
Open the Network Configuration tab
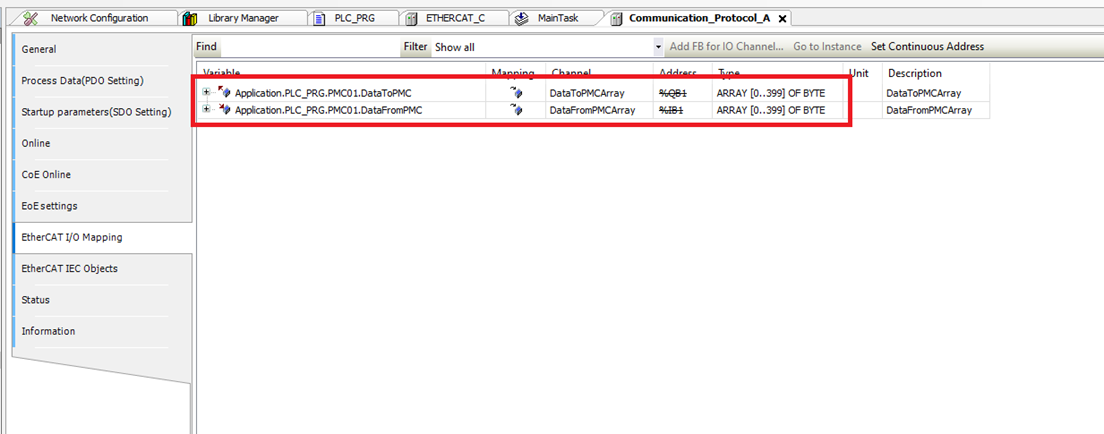pos(98,18)
